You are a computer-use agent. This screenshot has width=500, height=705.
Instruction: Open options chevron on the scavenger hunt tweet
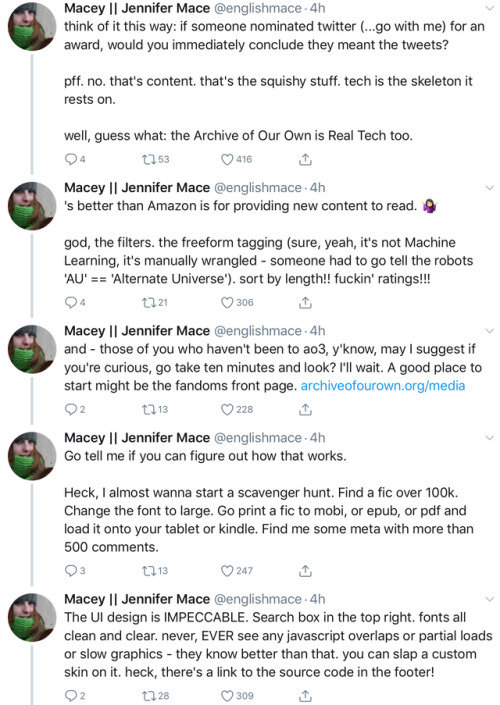pyautogui.click(x=490, y=438)
